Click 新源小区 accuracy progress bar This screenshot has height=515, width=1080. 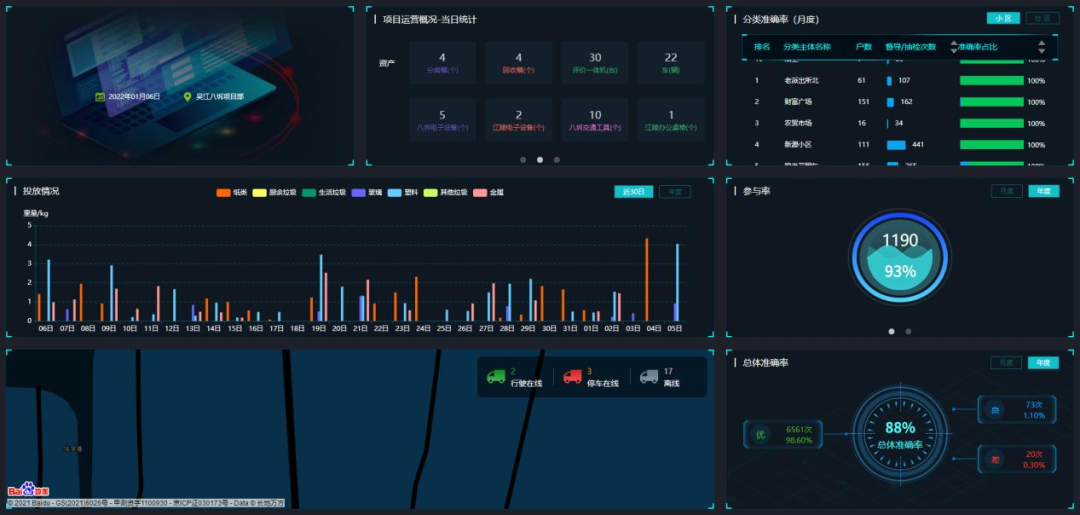pos(992,145)
